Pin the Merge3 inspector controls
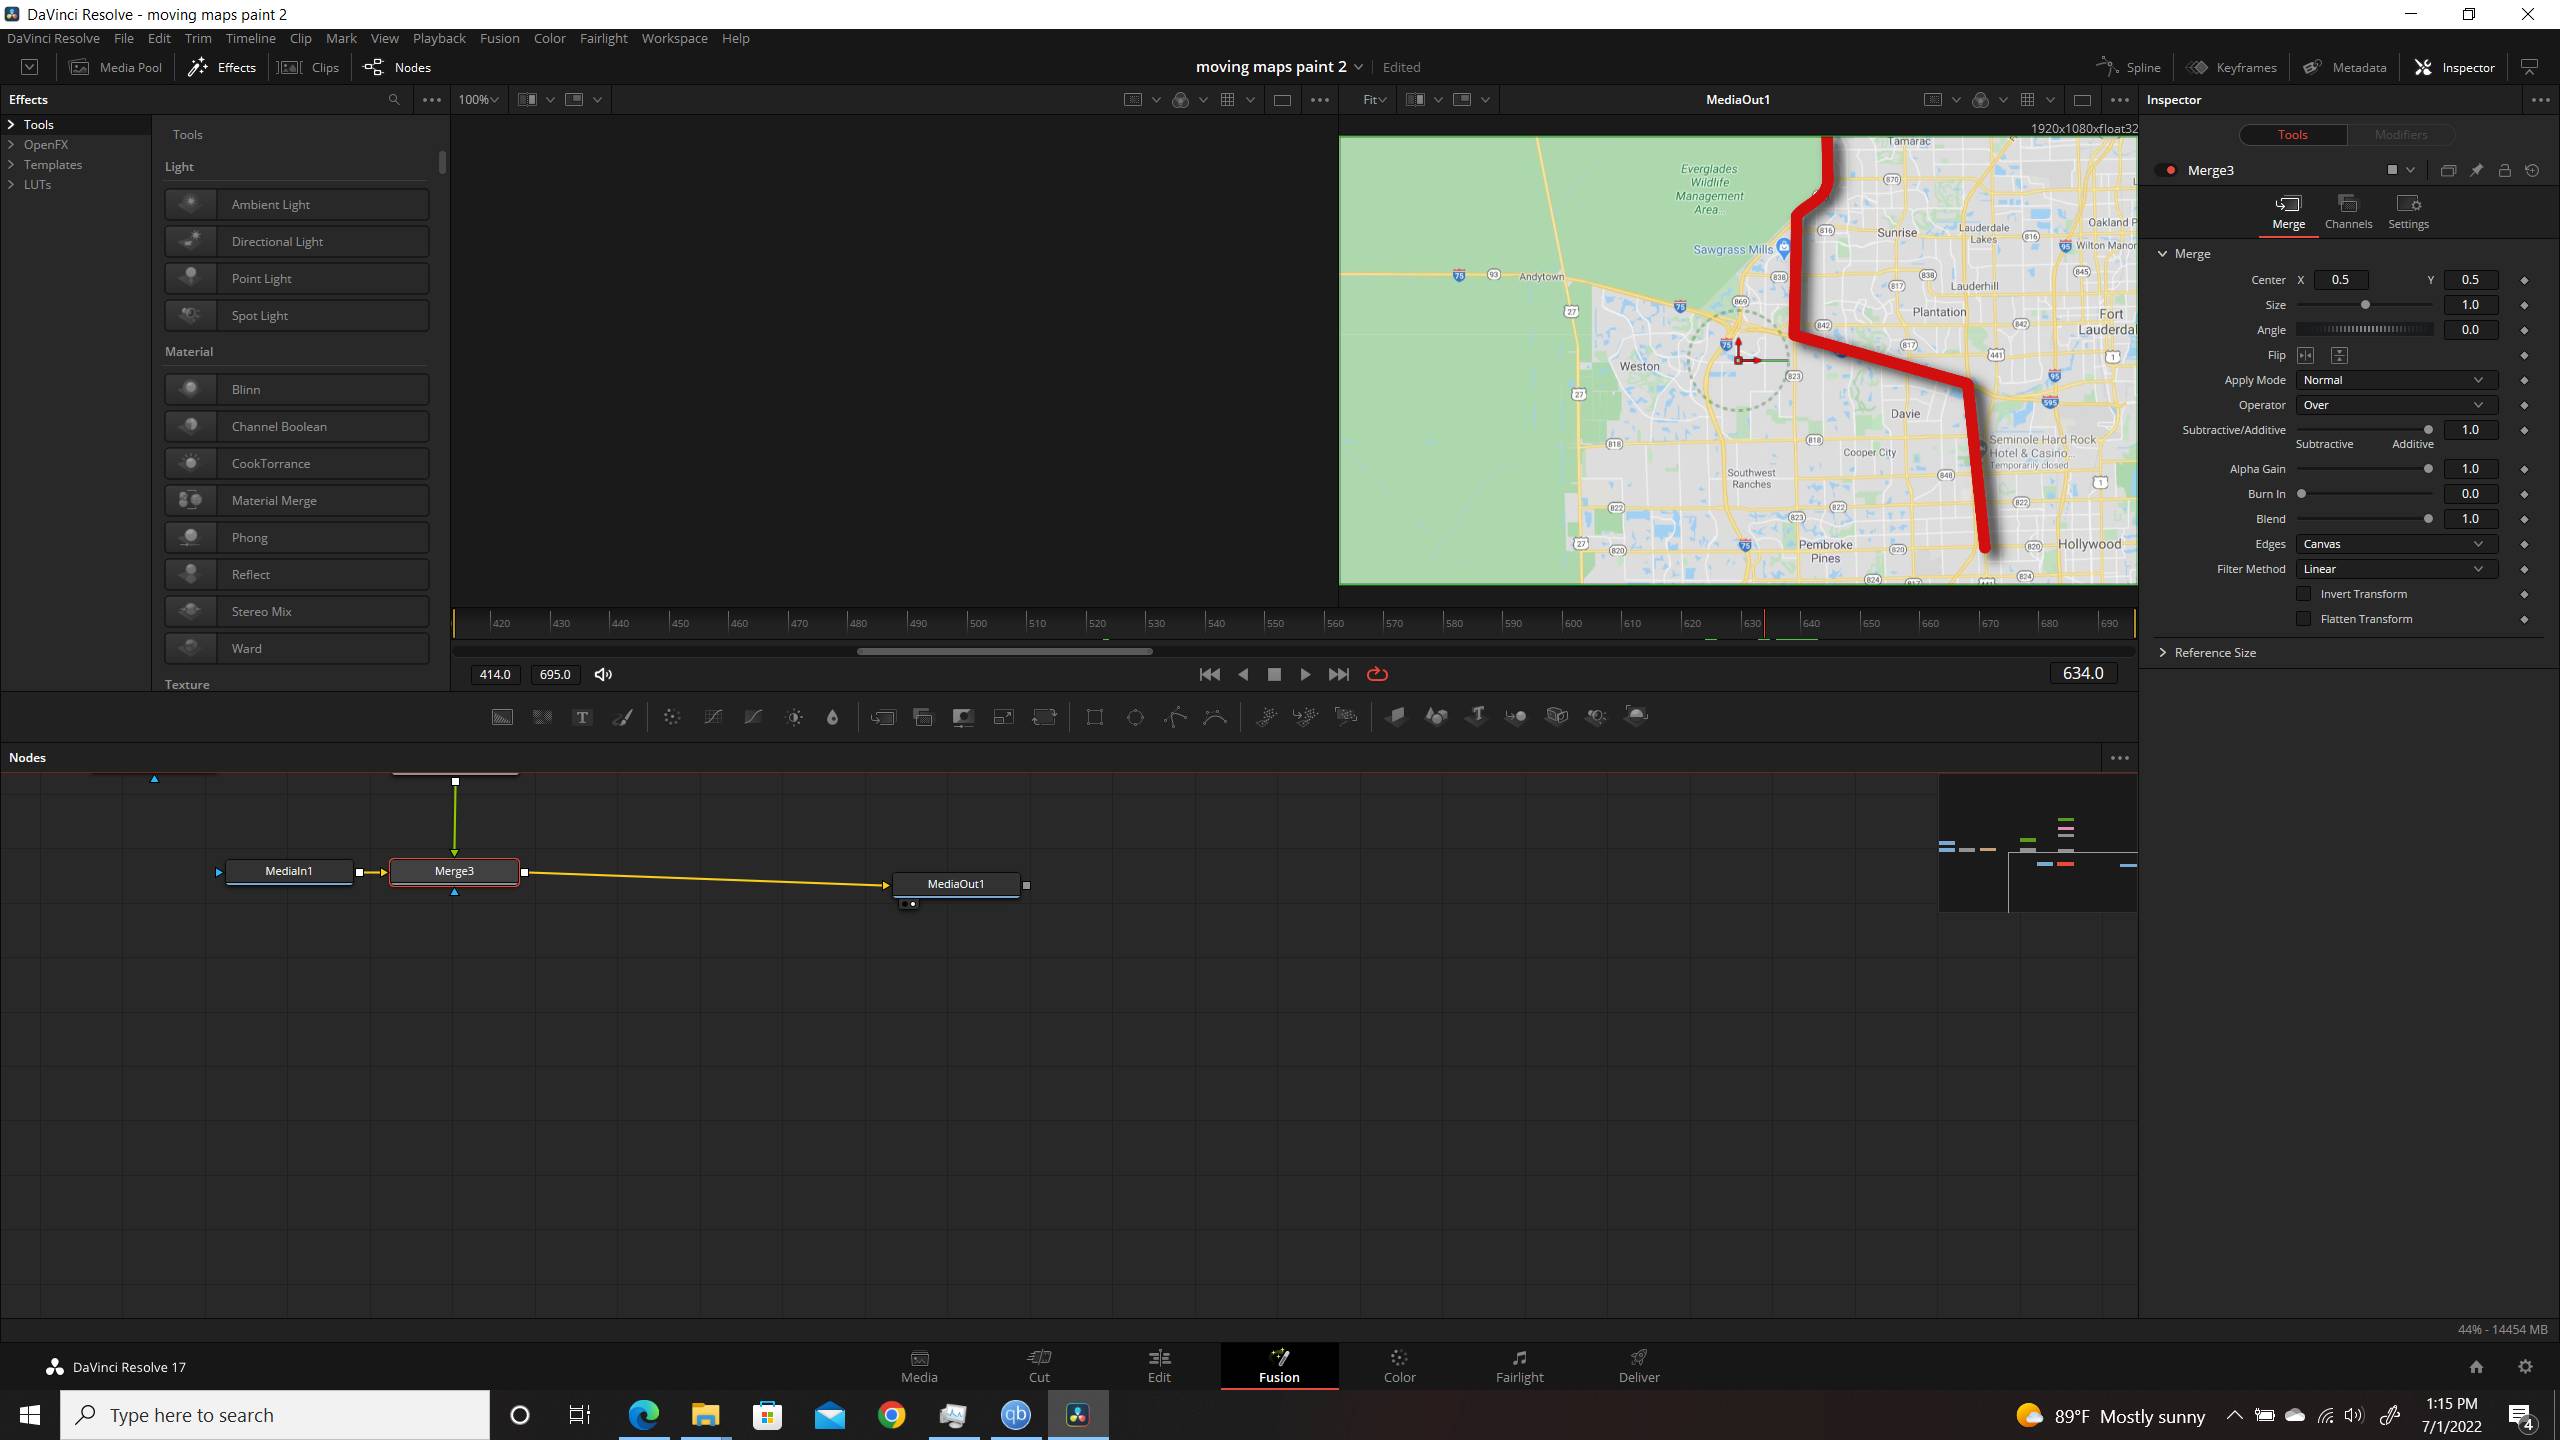The height and width of the screenshot is (1440, 2560). 2476,170
